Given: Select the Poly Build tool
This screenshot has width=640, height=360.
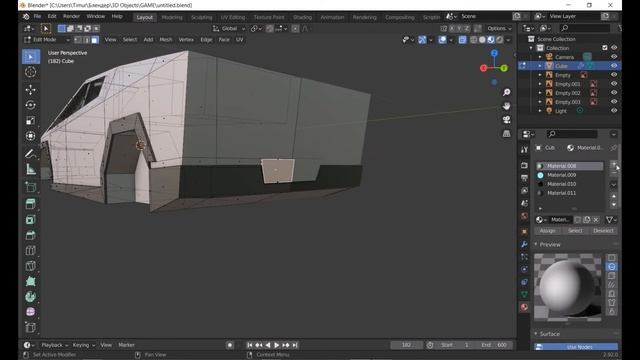Looking at the screenshot, I should pyautogui.click(x=31, y=282).
